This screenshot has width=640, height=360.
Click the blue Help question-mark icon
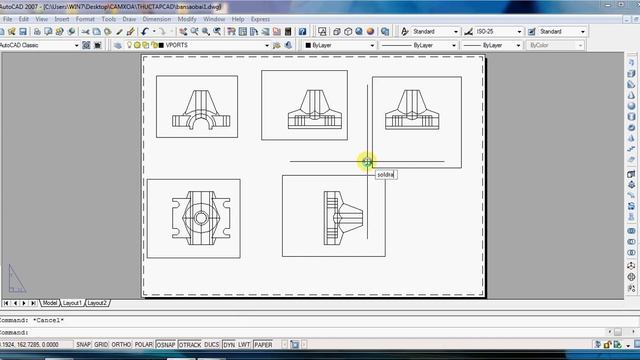[302, 31]
